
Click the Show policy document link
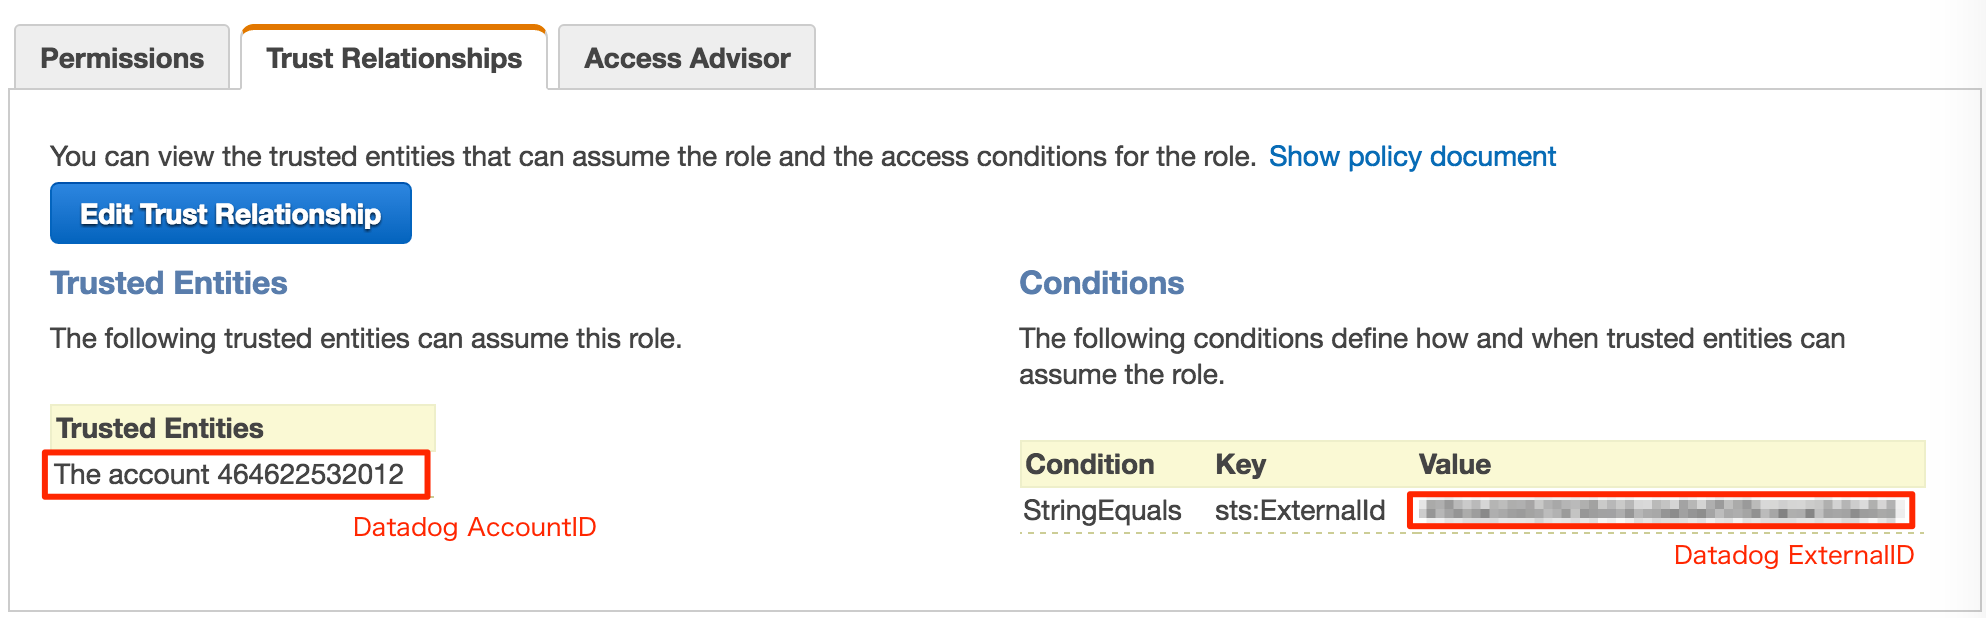[1412, 156]
